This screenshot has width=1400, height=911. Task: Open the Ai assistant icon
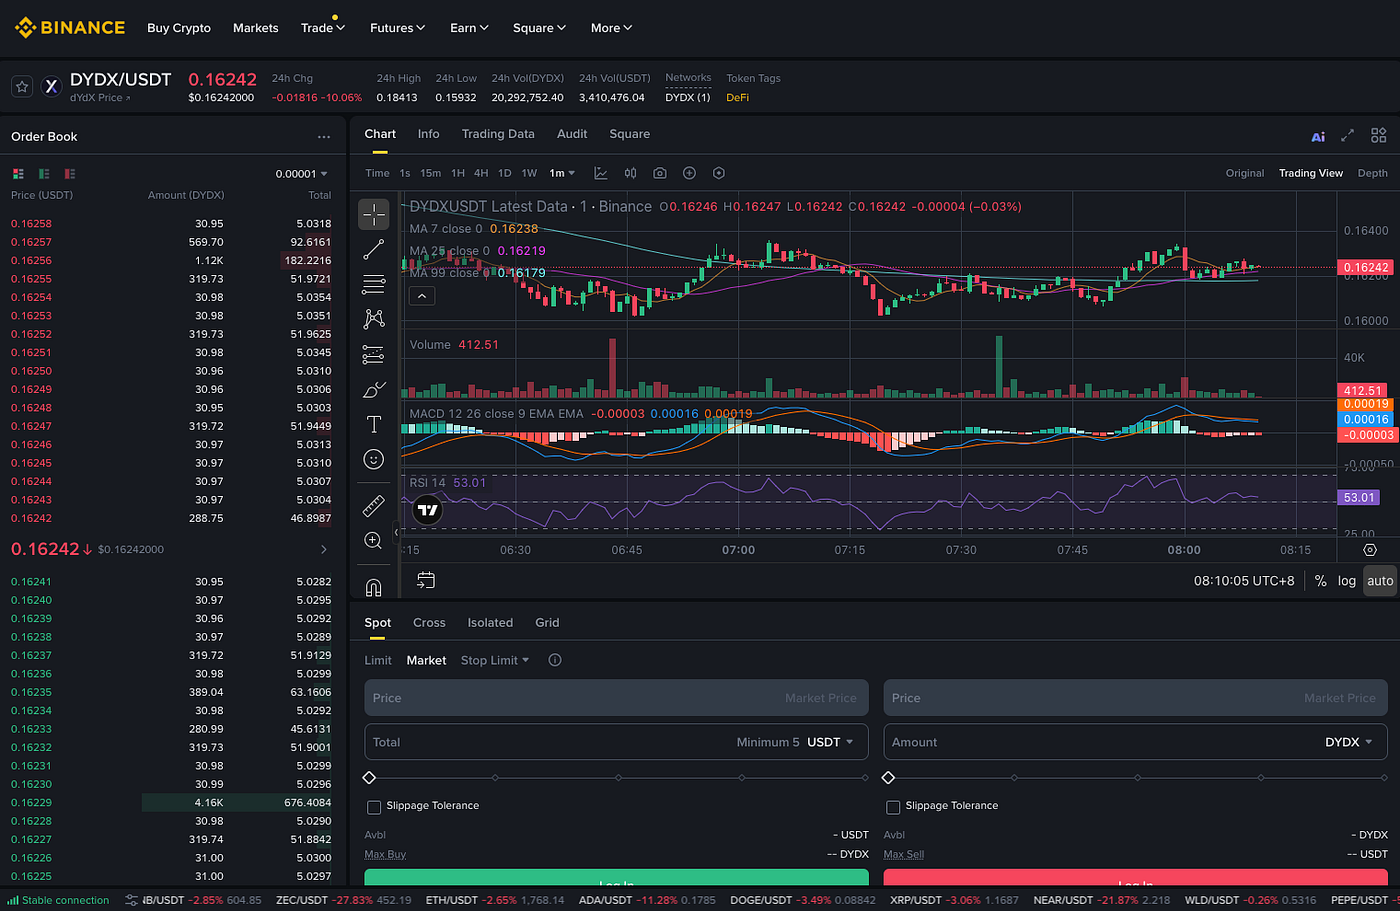(x=1318, y=136)
